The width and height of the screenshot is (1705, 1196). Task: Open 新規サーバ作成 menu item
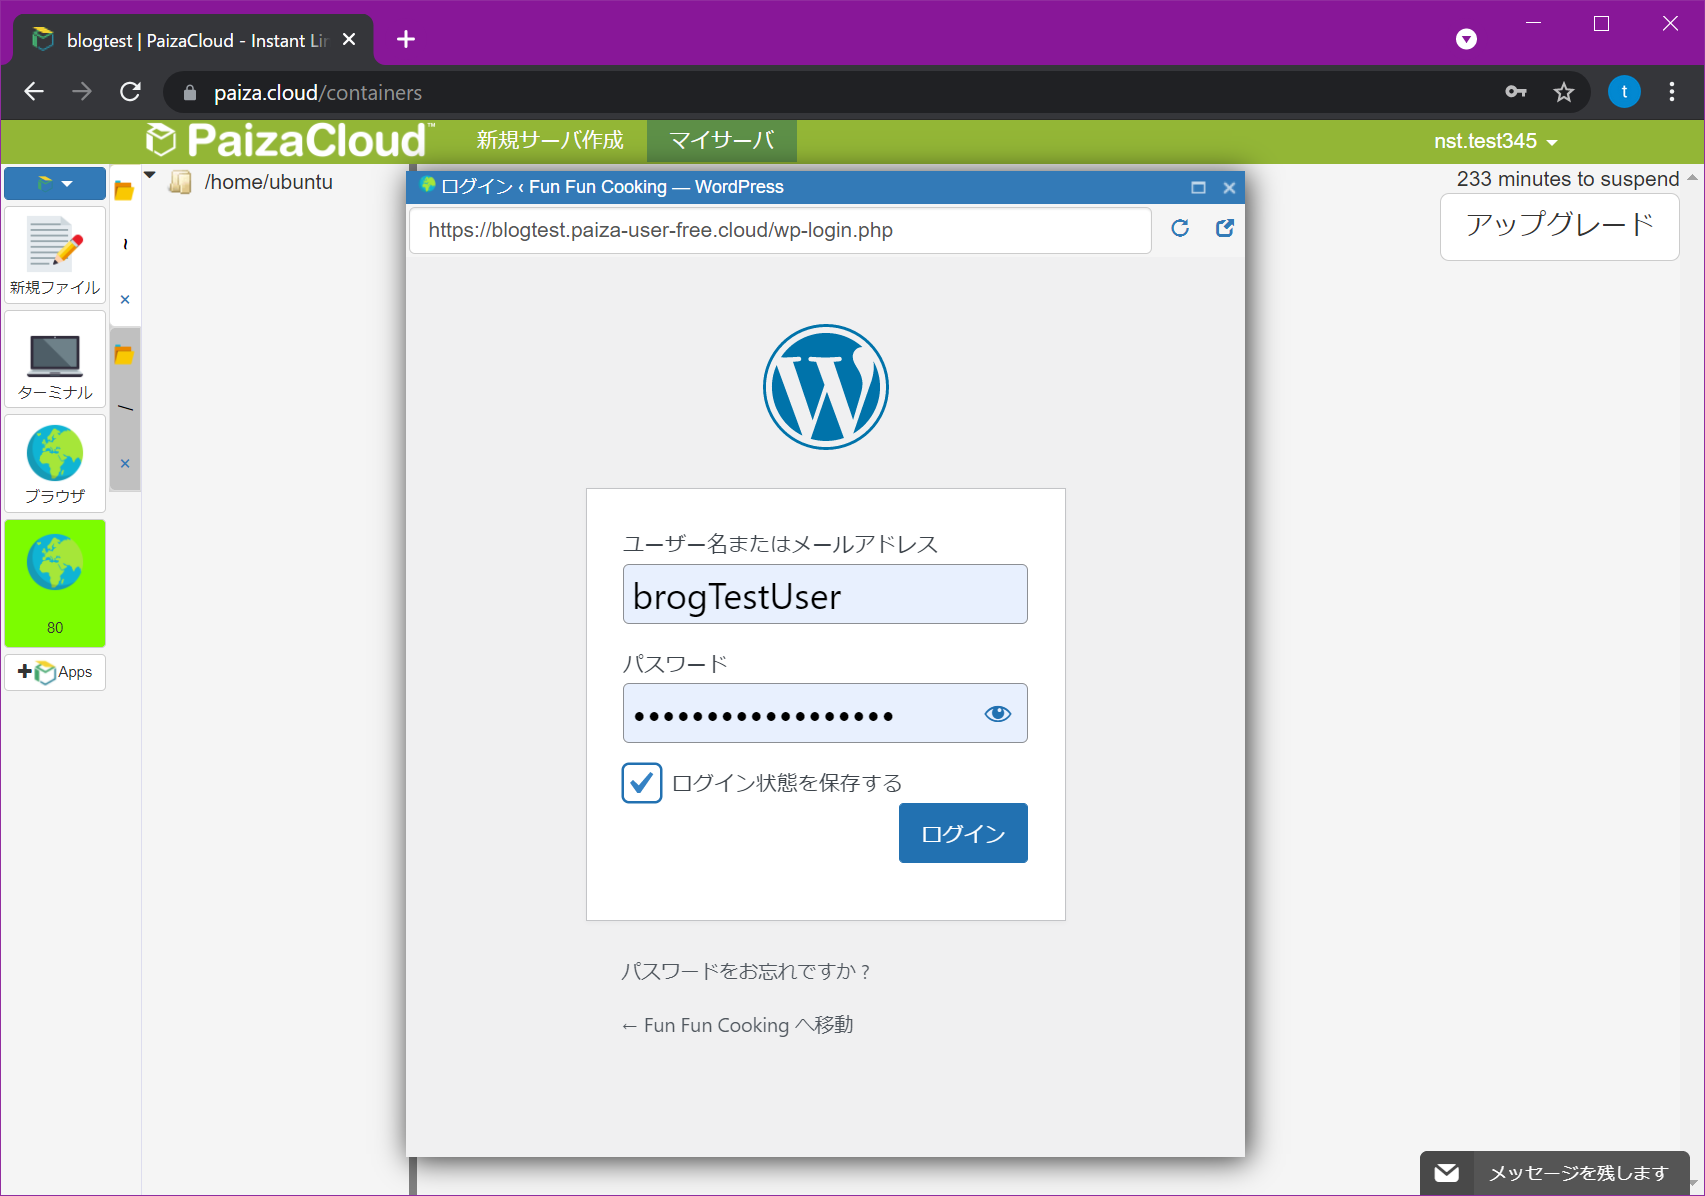pyautogui.click(x=550, y=141)
